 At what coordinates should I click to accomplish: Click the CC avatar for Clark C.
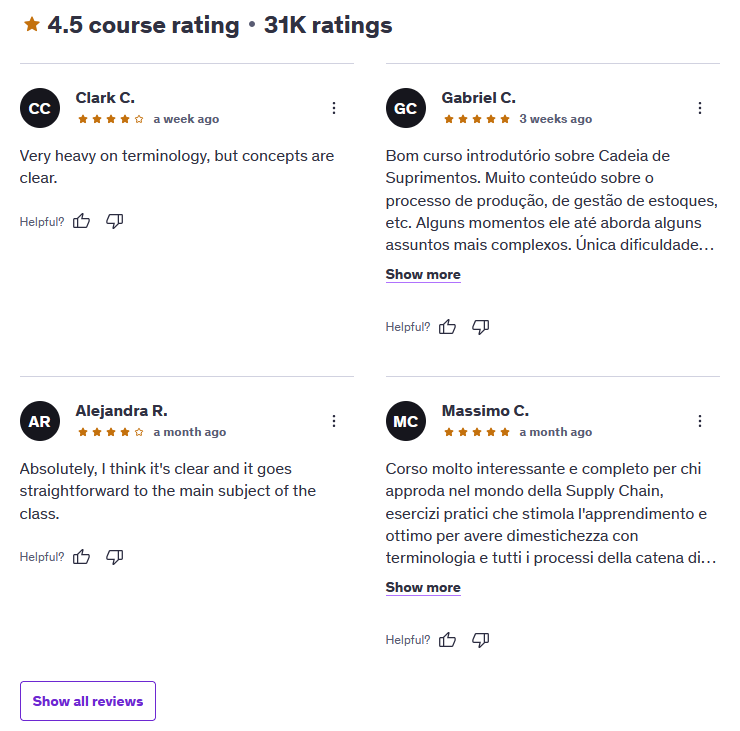point(40,109)
